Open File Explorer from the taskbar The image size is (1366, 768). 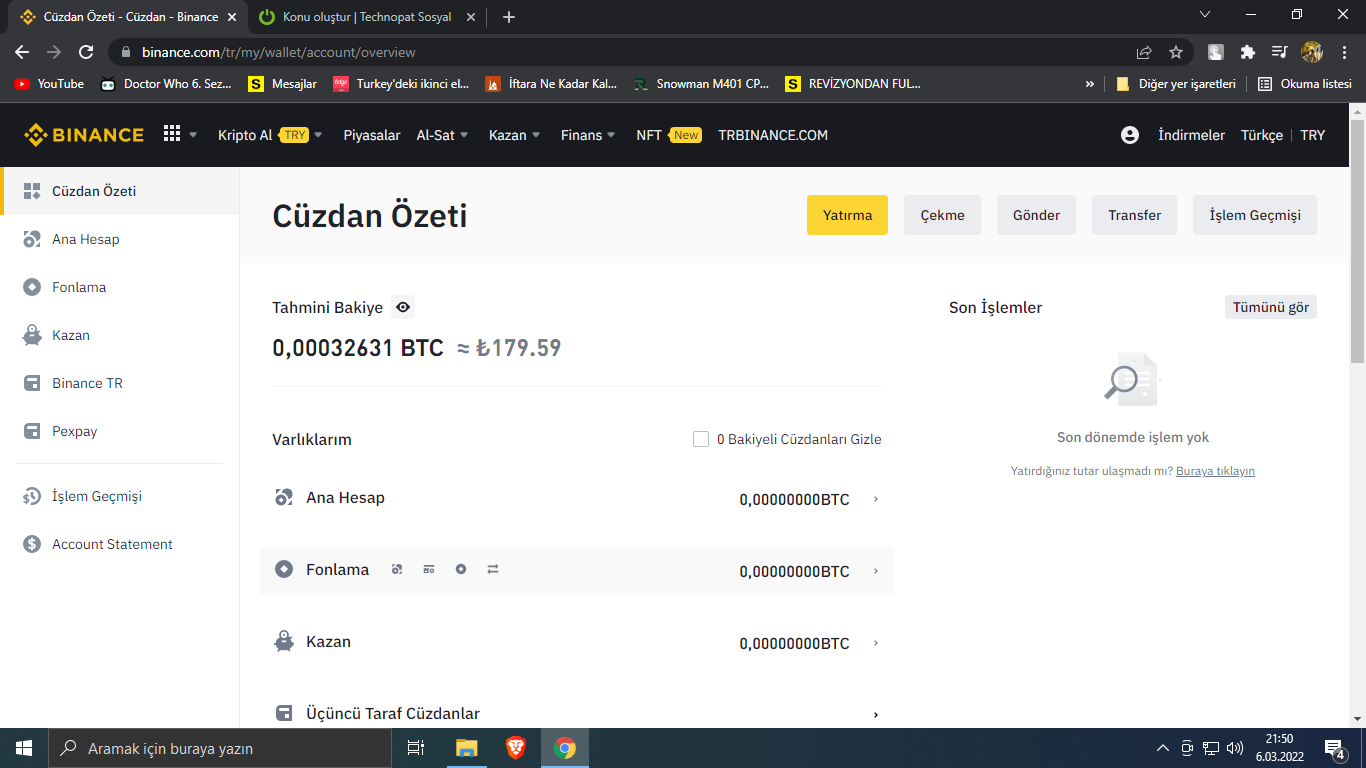click(x=466, y=748)
